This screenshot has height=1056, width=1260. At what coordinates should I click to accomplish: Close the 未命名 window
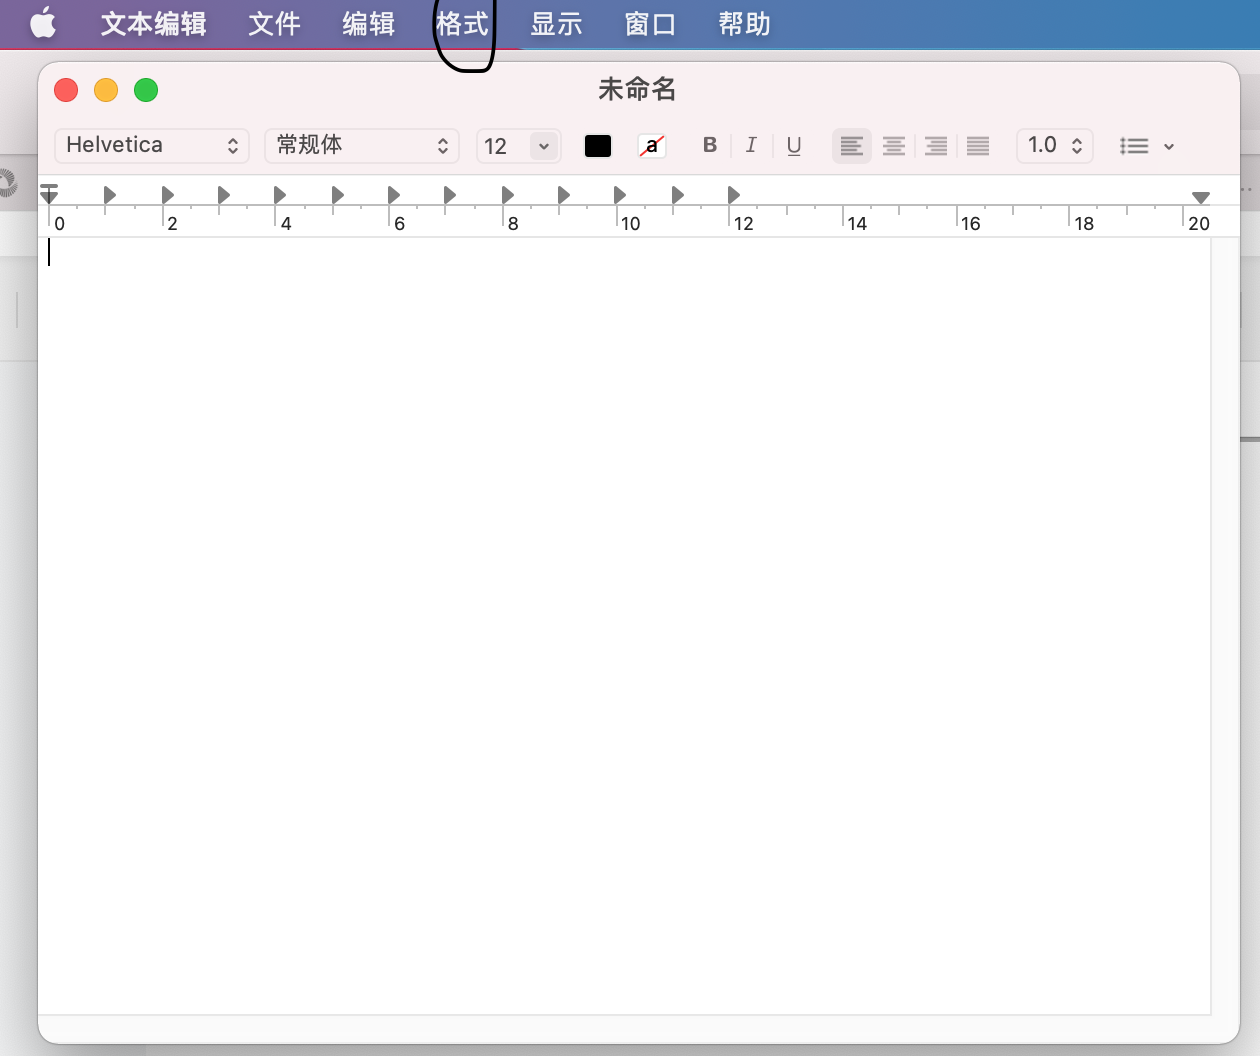tap(66, 90)
